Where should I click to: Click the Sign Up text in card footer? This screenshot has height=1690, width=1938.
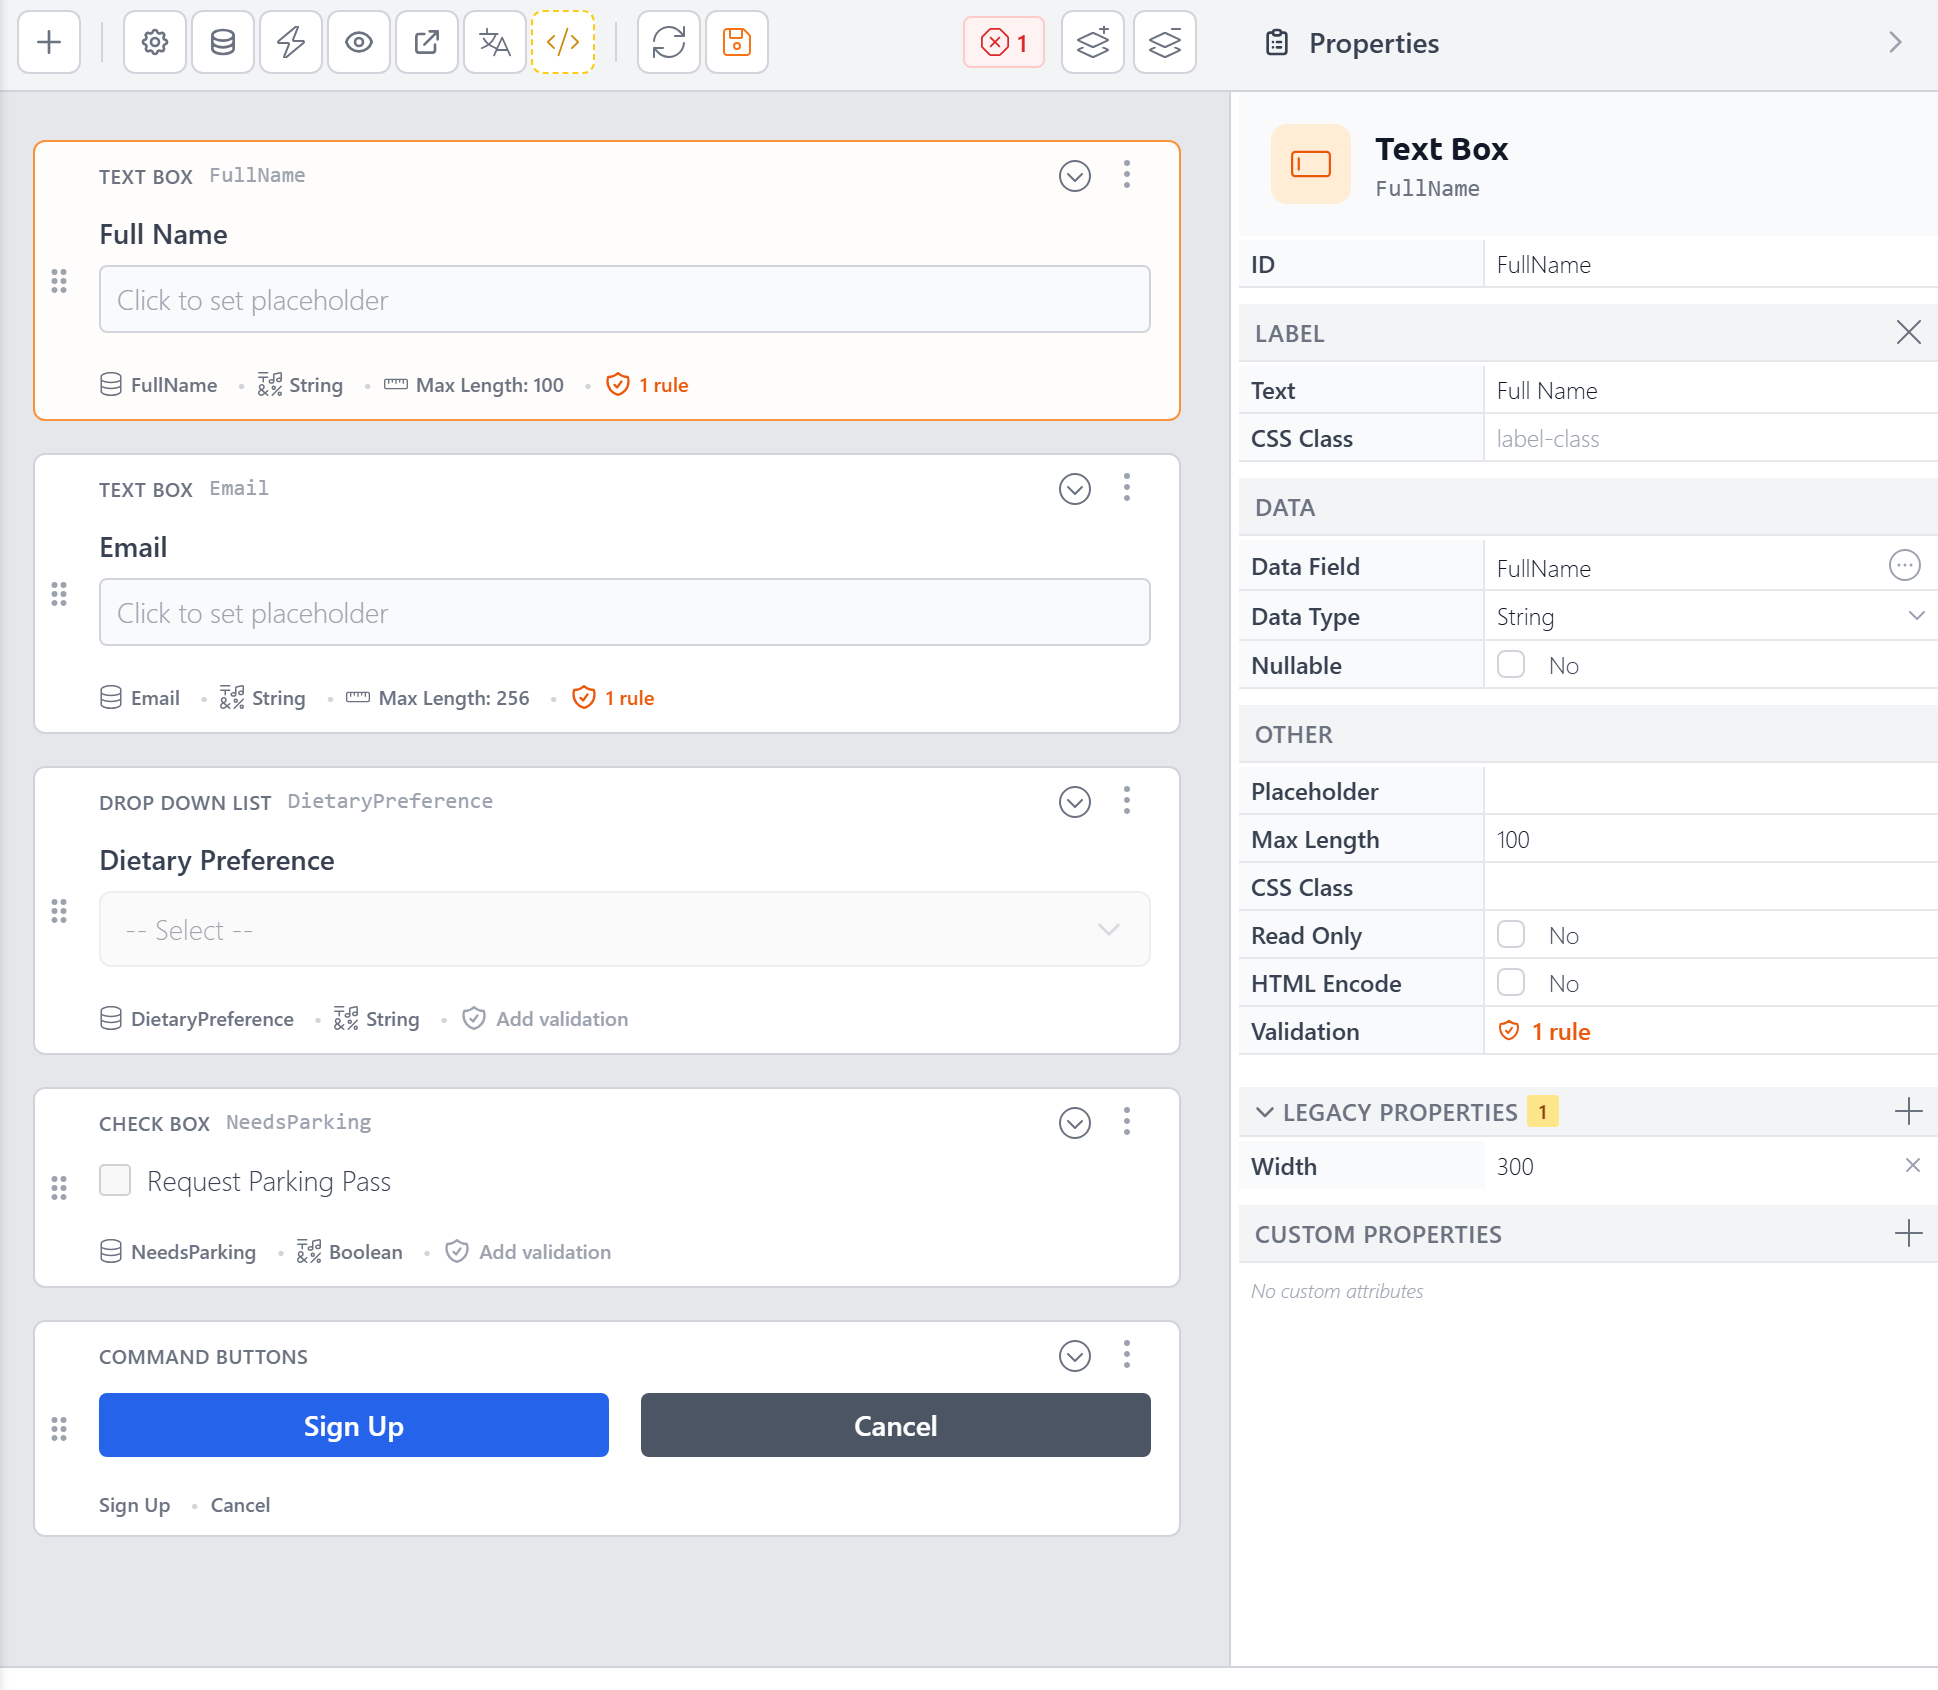click(x=134, y=1505)
